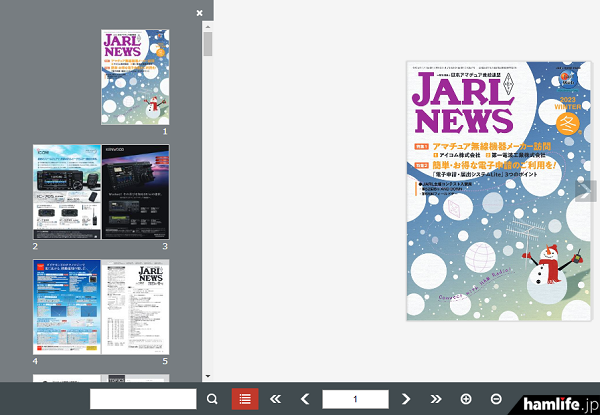This screenshot has width=600, height=415.
Task: Click the search magnifier icon
Action: pos(212,399)
